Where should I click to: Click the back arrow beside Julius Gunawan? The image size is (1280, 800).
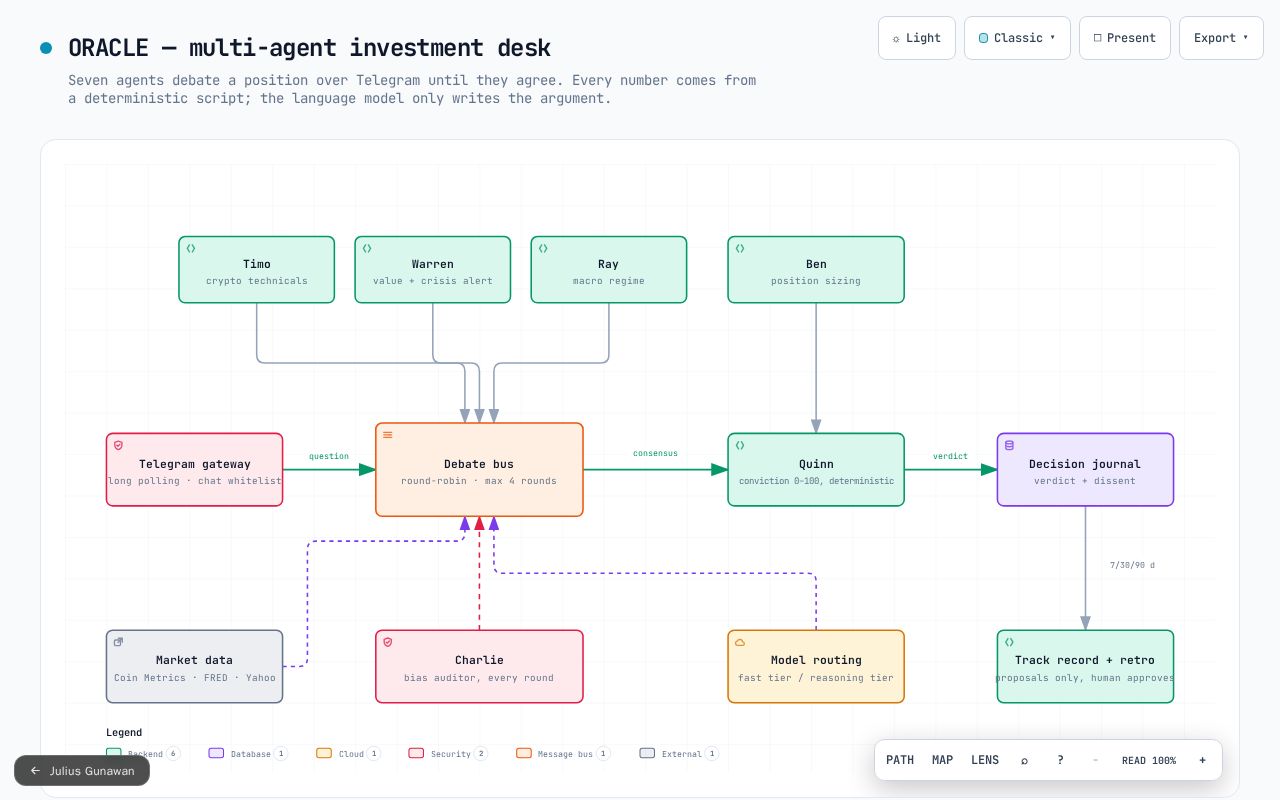(x=36, y=771)
